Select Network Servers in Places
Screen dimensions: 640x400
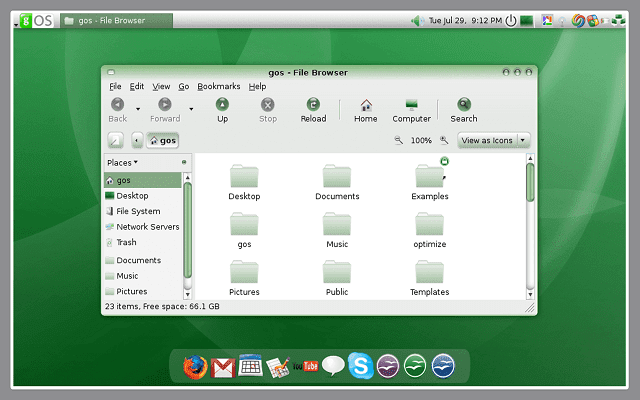[143, 227]
